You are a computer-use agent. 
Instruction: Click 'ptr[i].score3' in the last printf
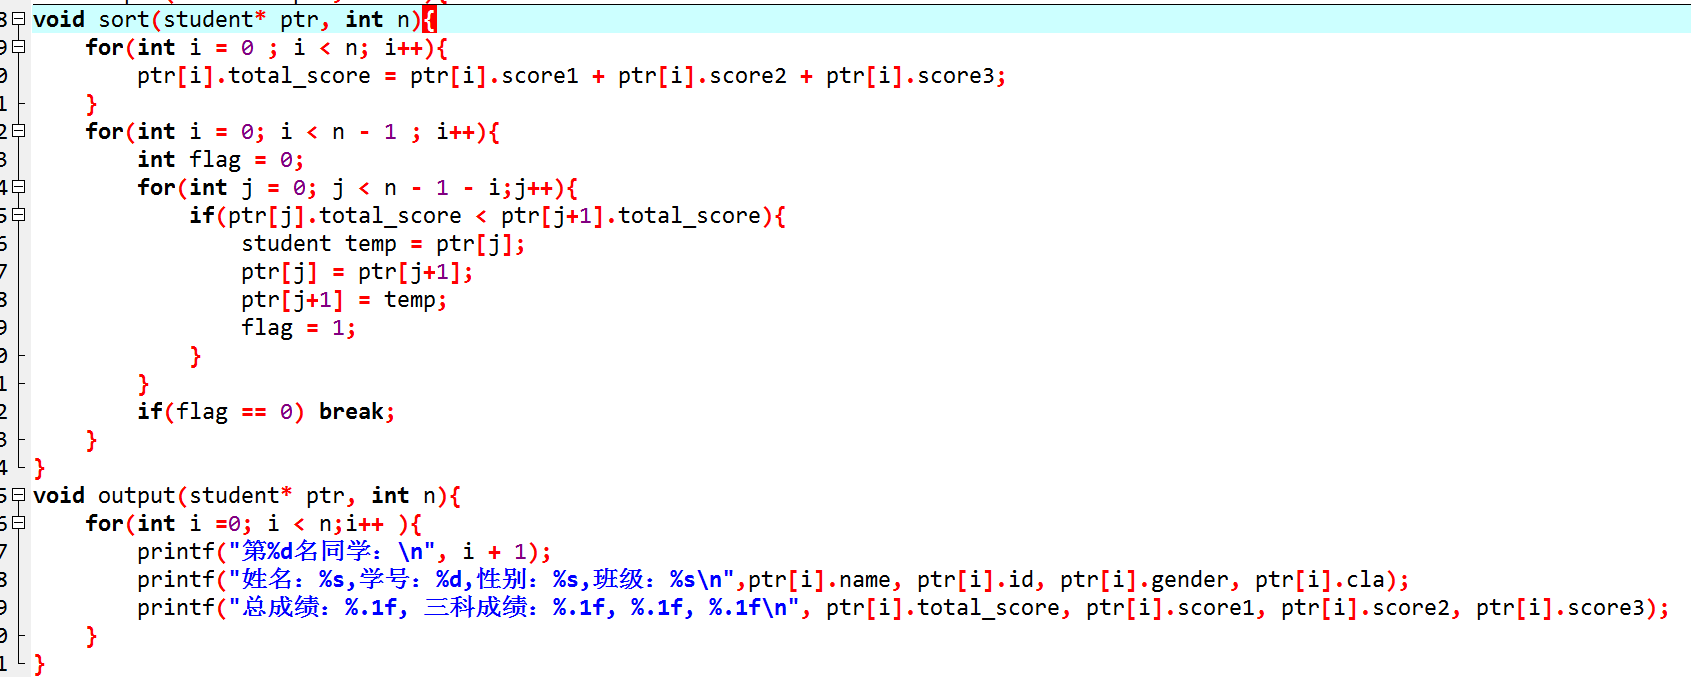(x=1560, y=607)
